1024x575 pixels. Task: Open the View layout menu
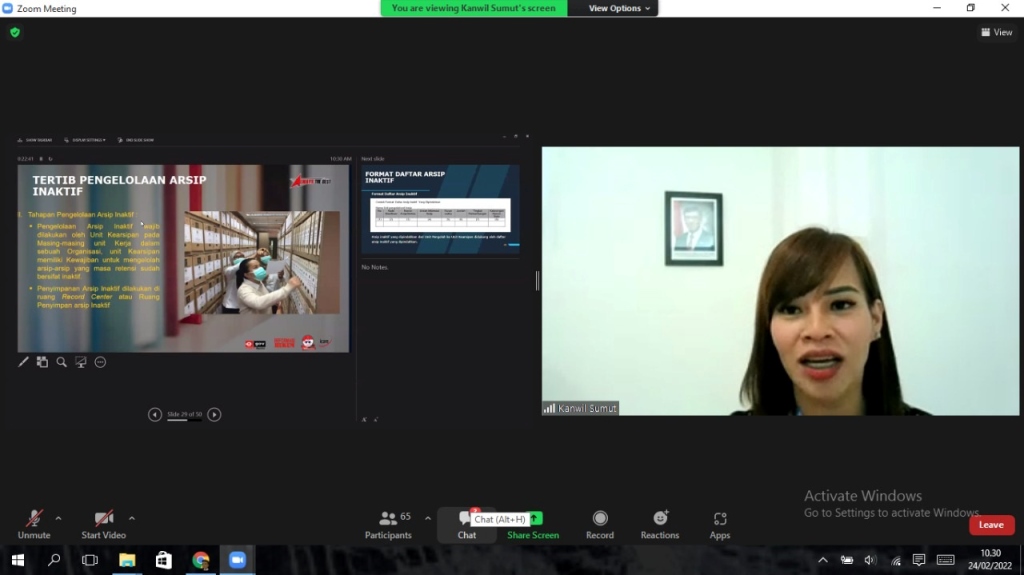pyautogui.click(x=997, y=32)
